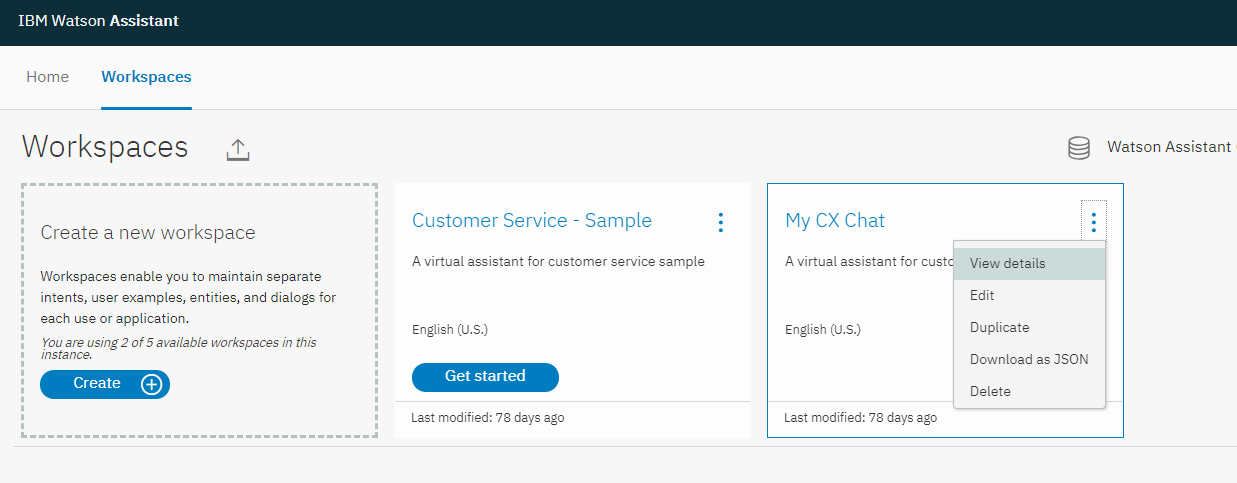Choose View details from the menu
The image size is (1237, 483).
click(1029, 264)
